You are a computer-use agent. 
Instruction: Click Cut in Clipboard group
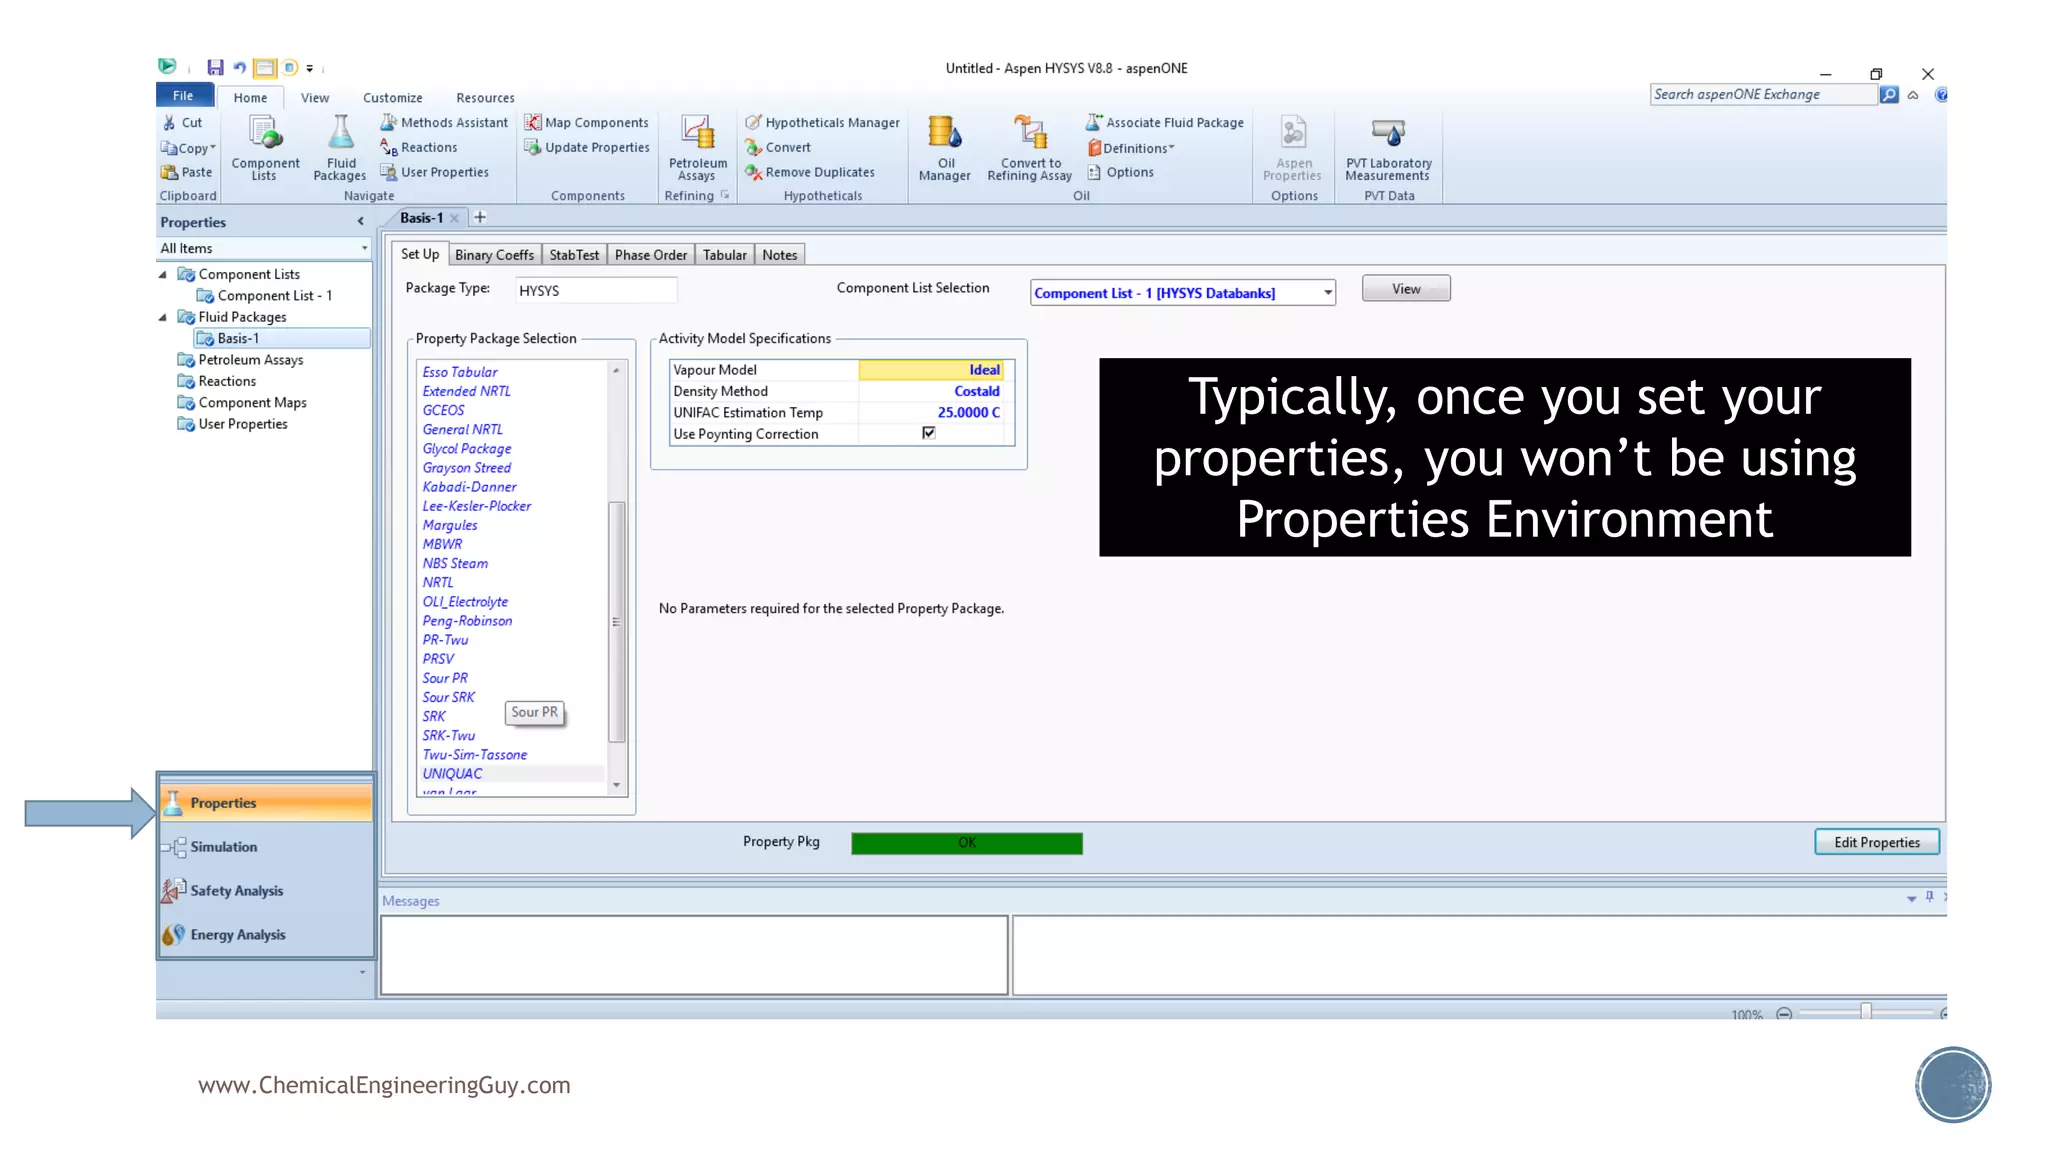coord(183,122)
